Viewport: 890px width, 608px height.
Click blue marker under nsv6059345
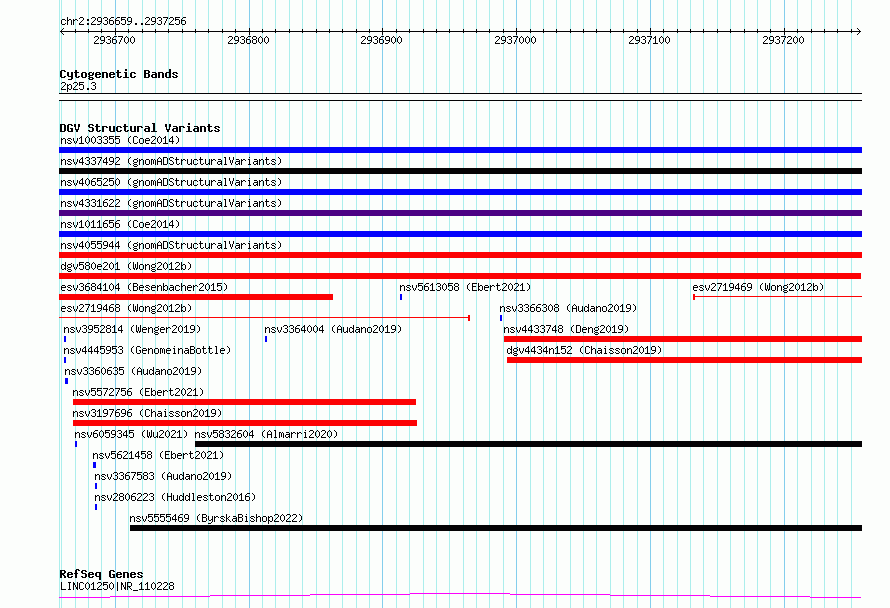[x=76, y=444]
